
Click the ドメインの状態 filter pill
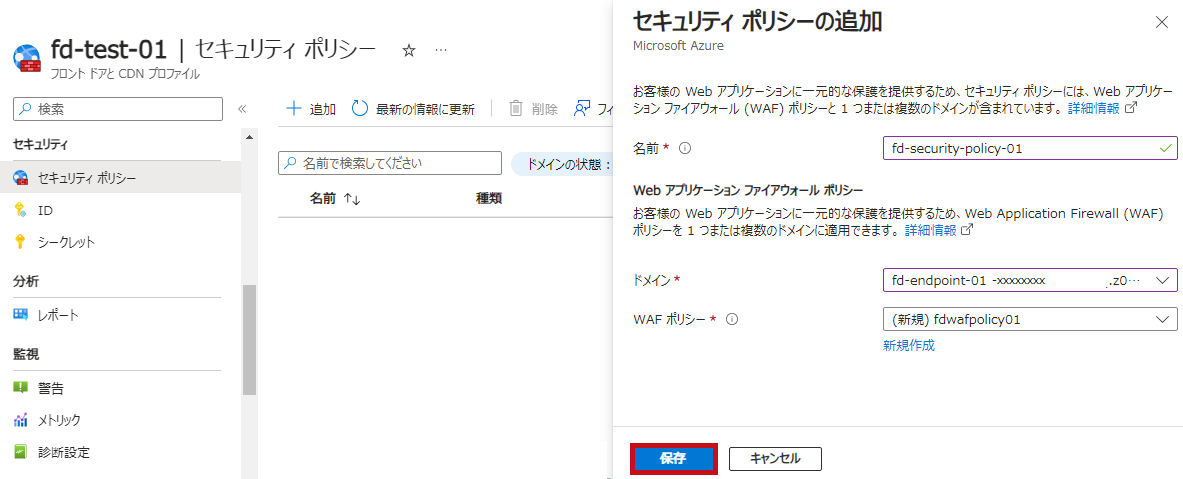coord(562,164)
